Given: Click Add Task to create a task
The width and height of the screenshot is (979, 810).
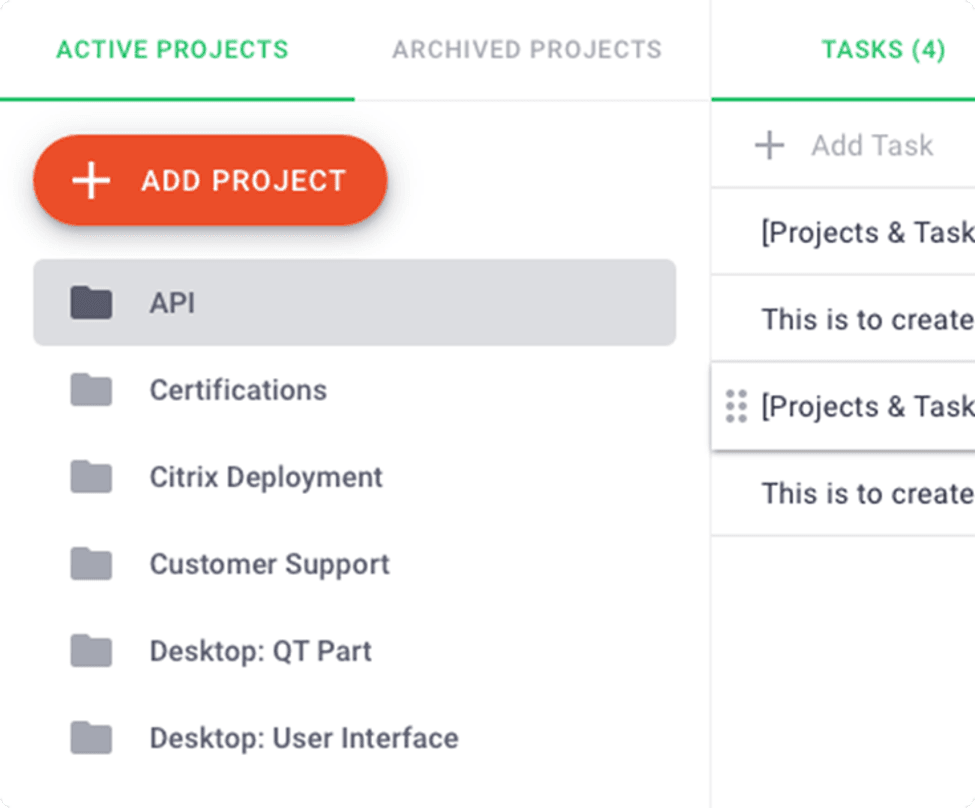Looking at the screenshot, I should pos(871,145).
